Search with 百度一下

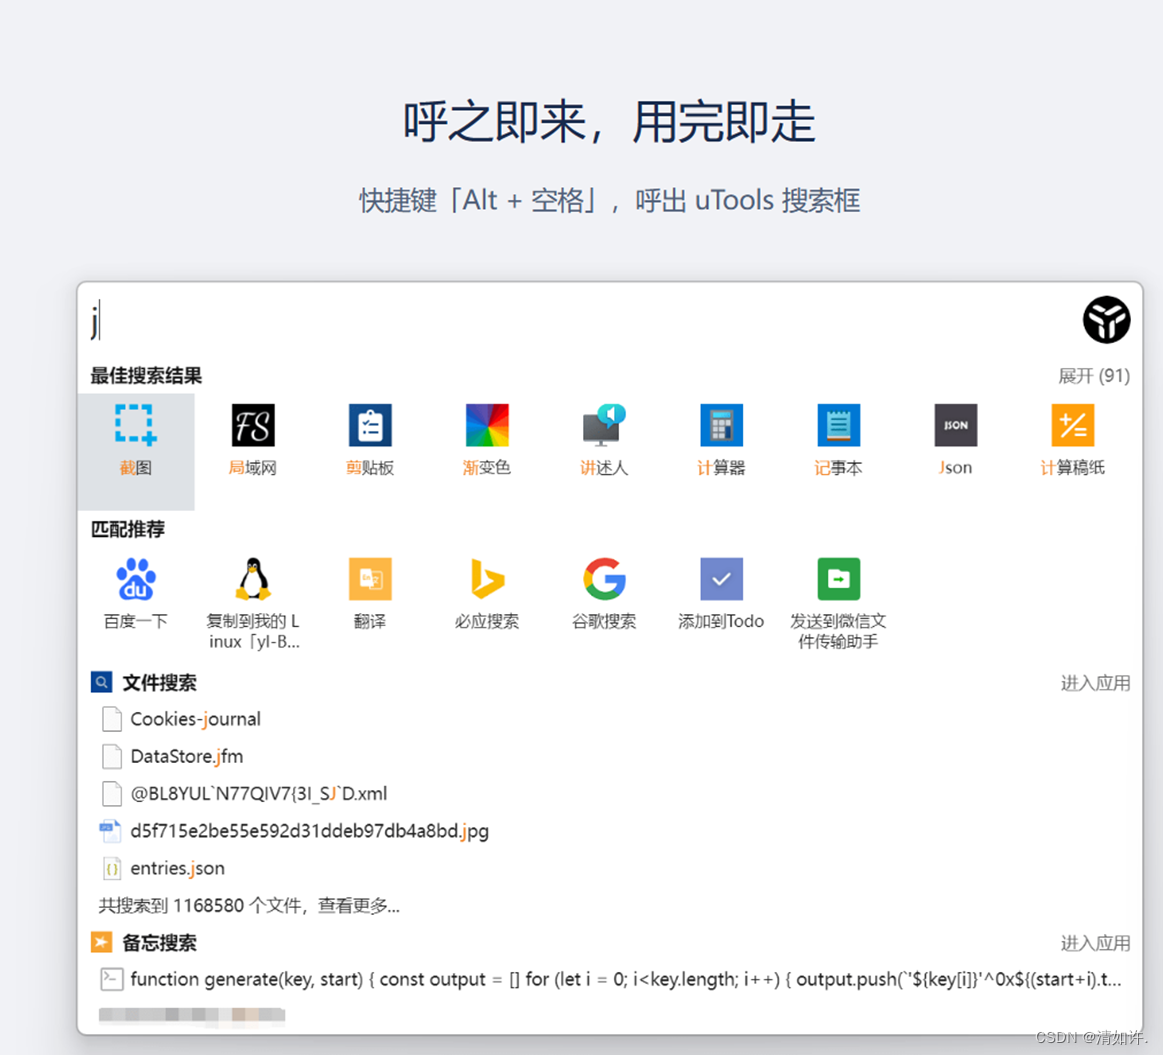(x=136, y=594)
